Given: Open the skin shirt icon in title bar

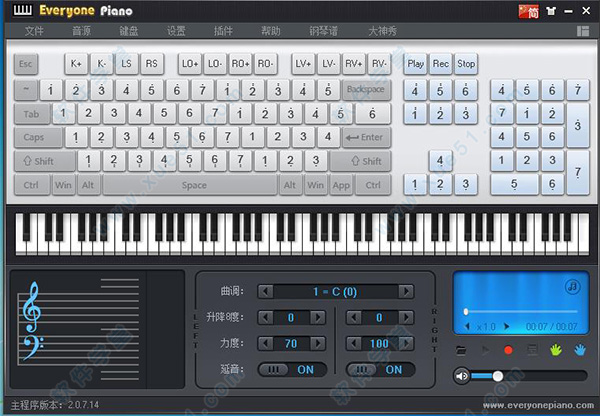Looking at the screenshot, I should tap(545, 12).
